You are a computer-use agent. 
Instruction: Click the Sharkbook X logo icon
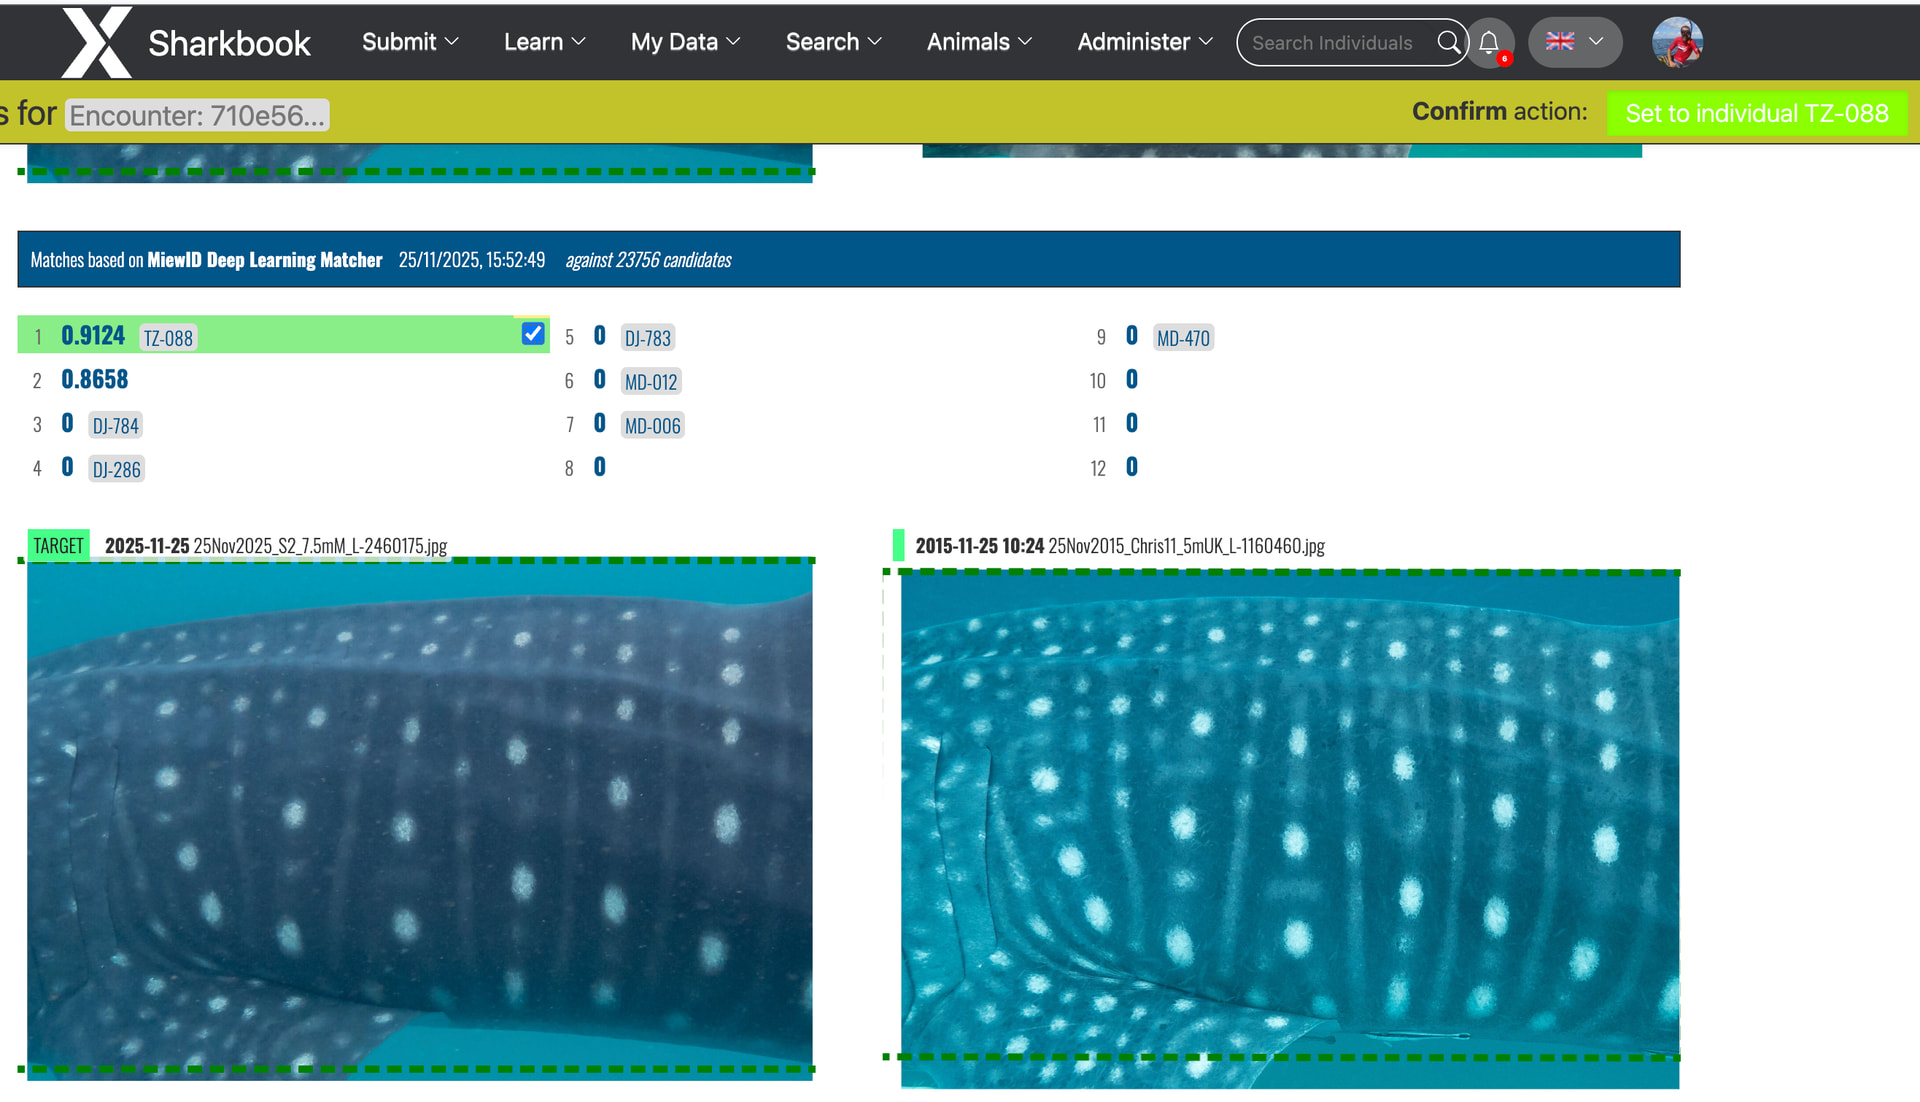pyautogui.click(x=96, y=42)
